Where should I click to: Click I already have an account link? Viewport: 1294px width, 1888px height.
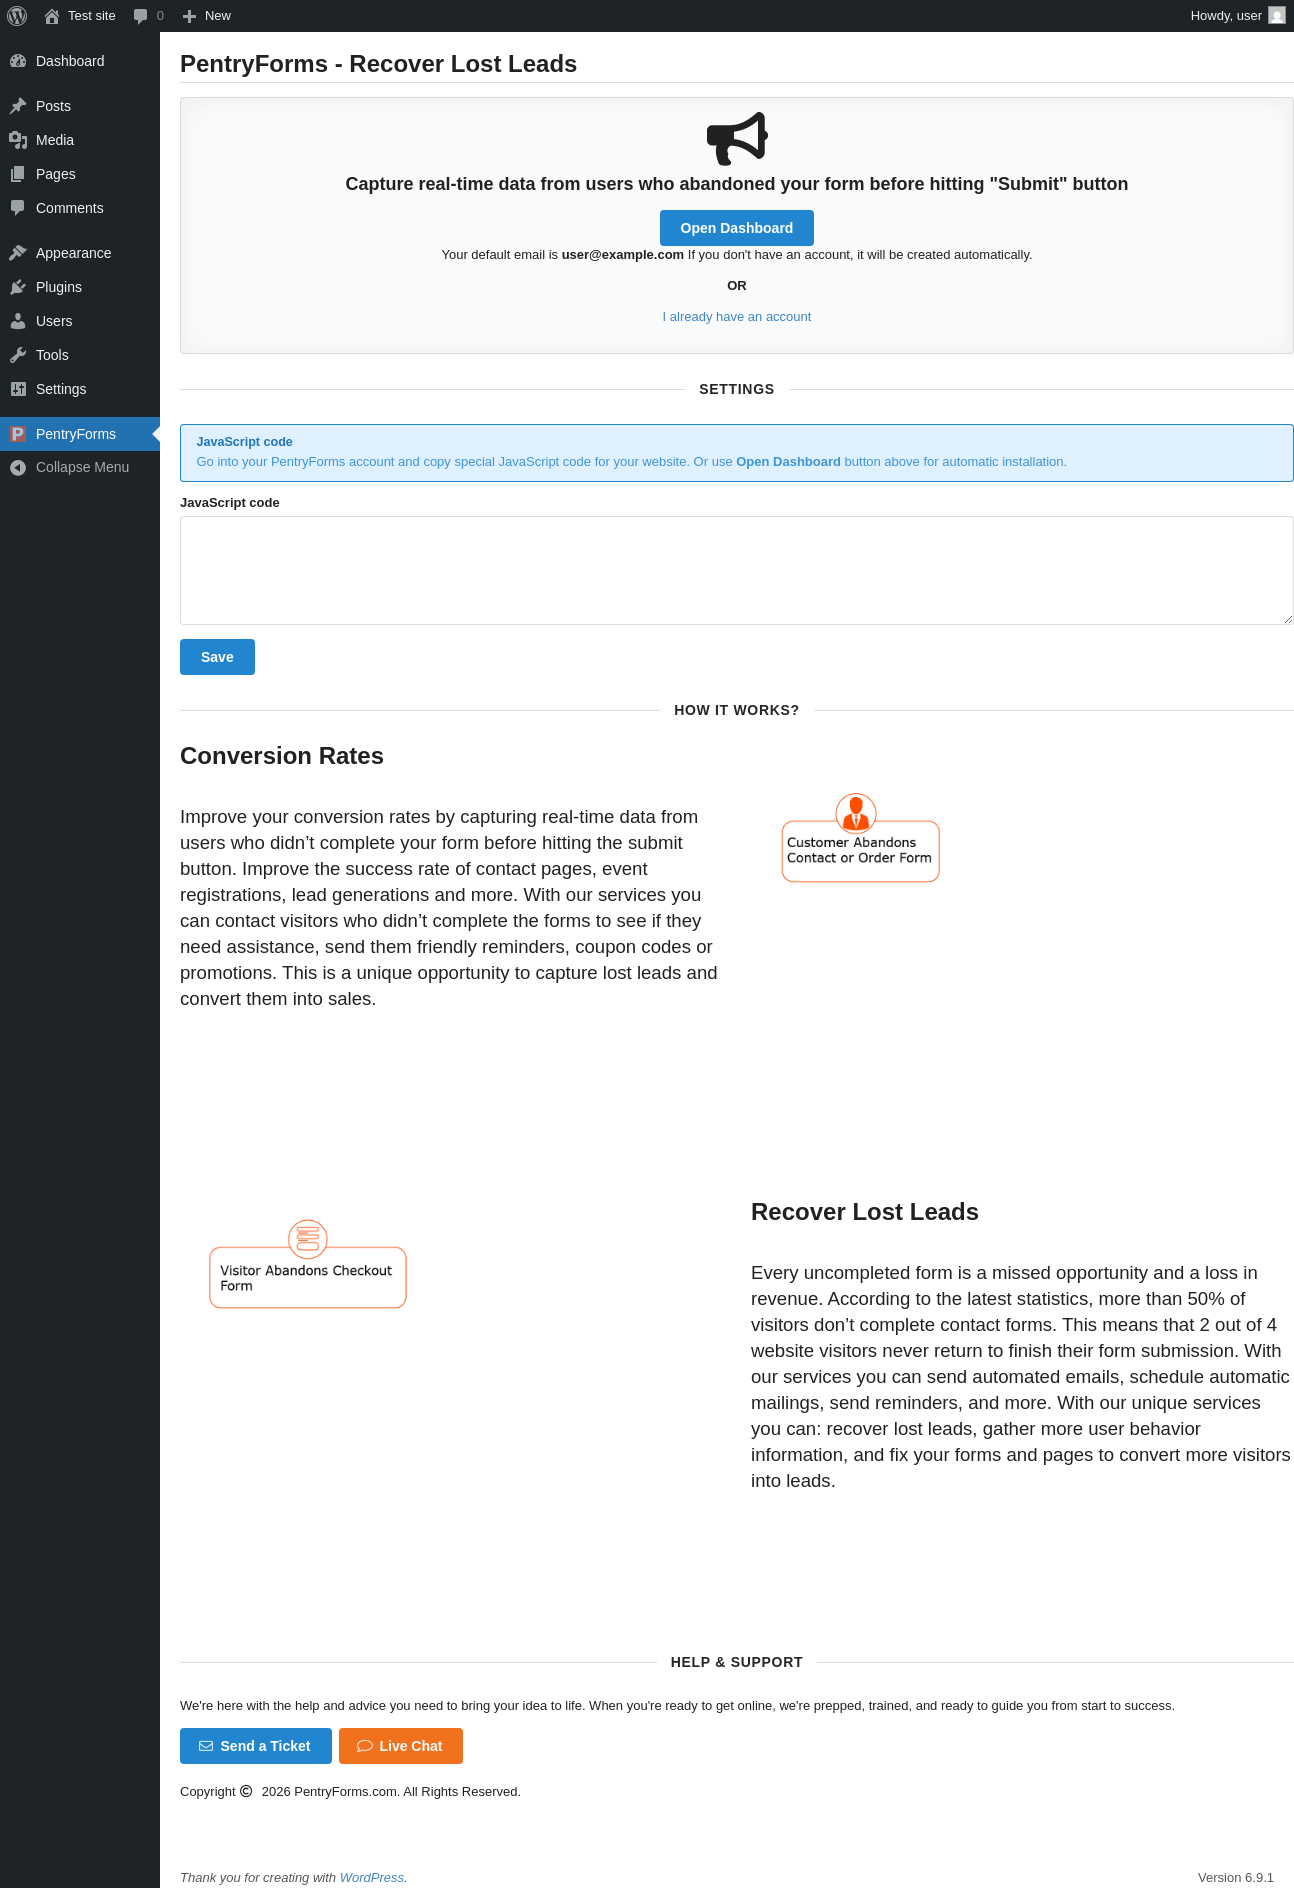(x=737, y=317)
